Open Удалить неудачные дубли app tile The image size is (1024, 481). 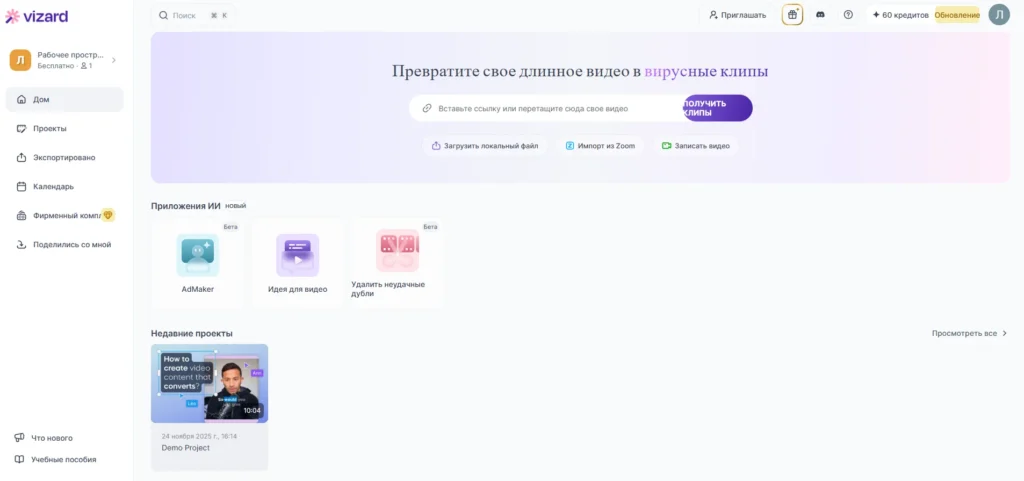(397, 262)
